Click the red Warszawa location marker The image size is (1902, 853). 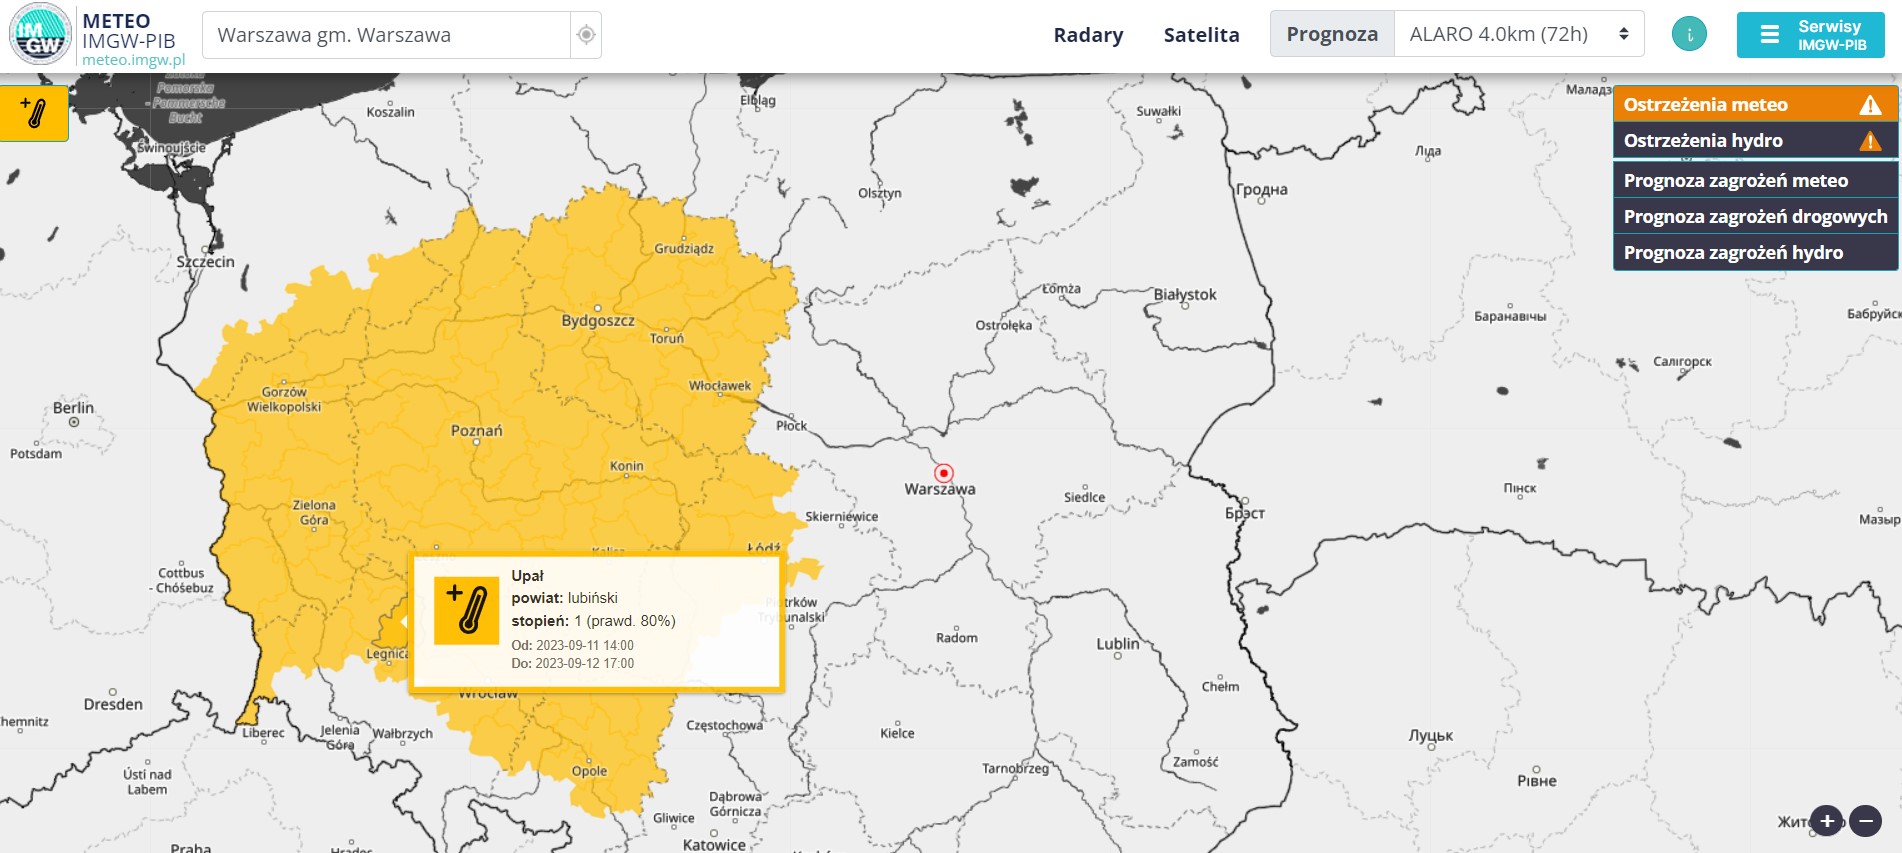click(x=943, y=473)
